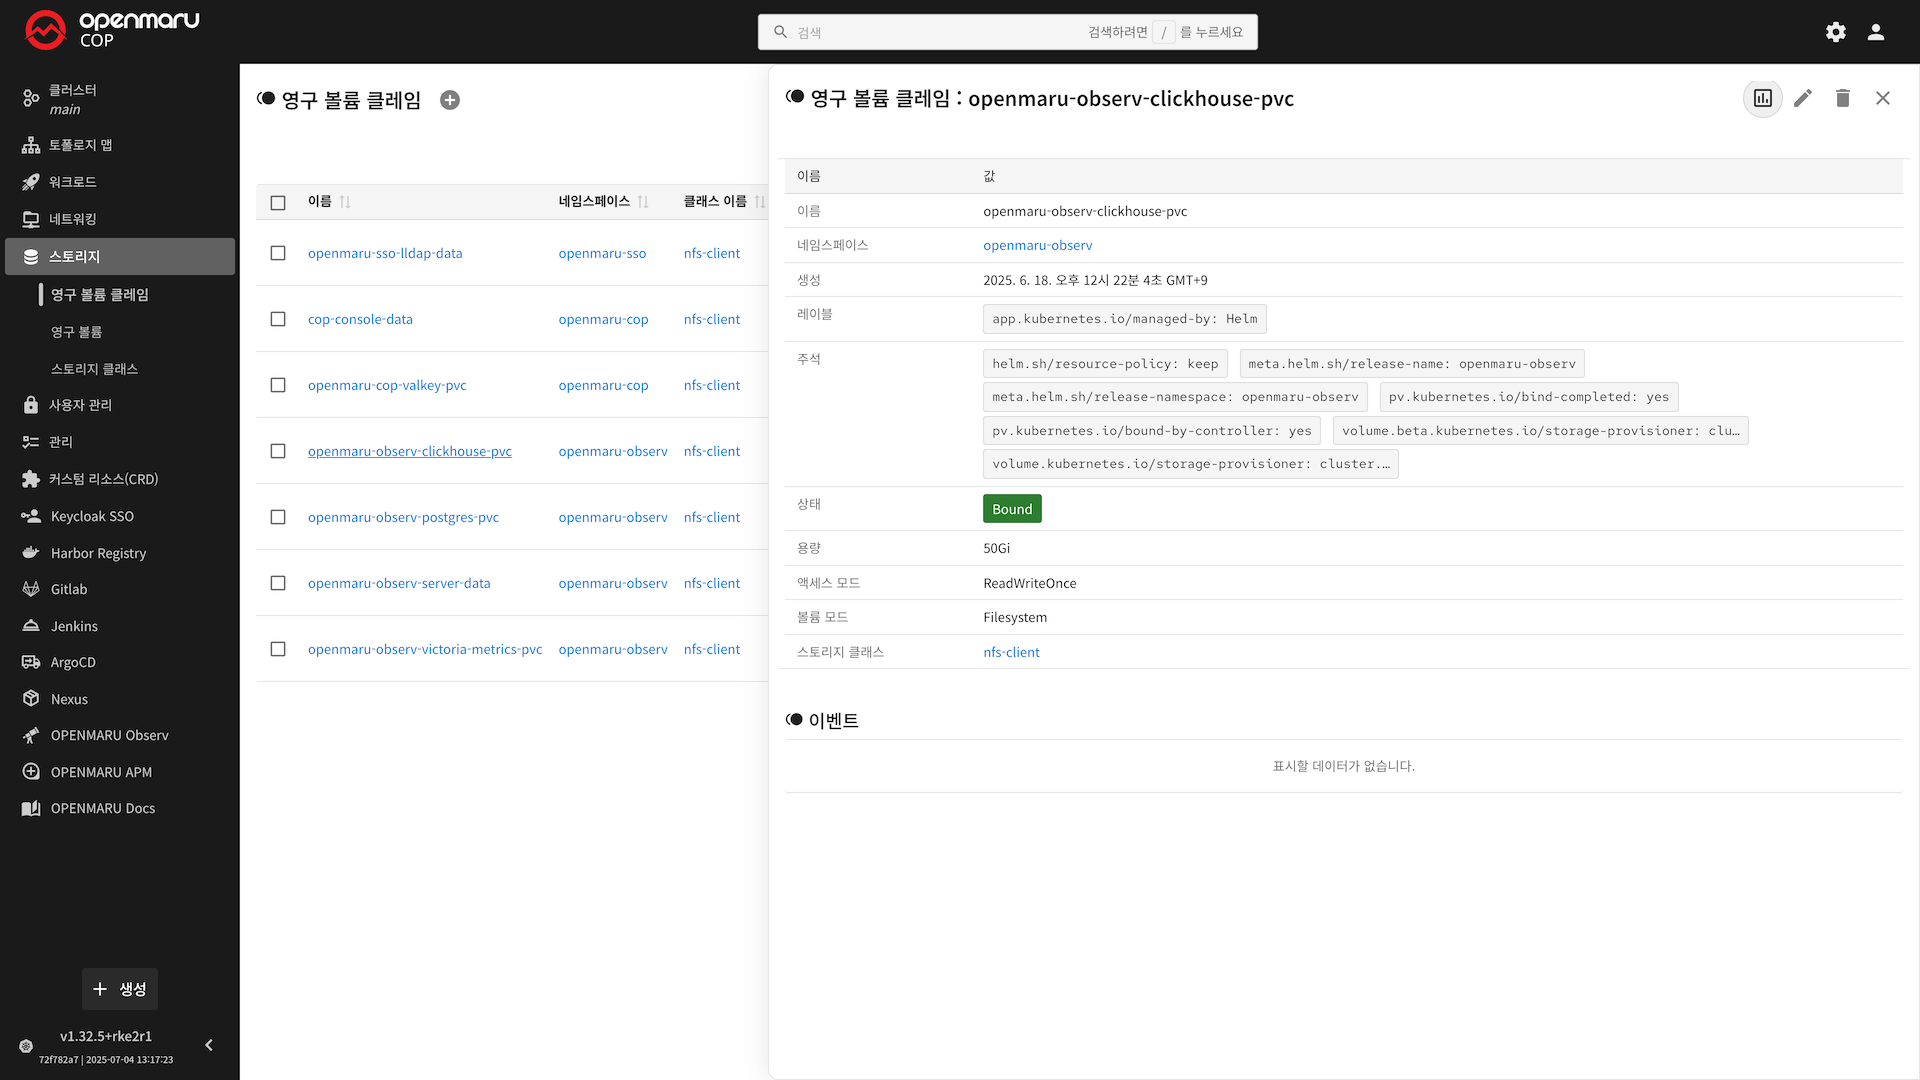Click the 생성 create button

tap(120, 989)
